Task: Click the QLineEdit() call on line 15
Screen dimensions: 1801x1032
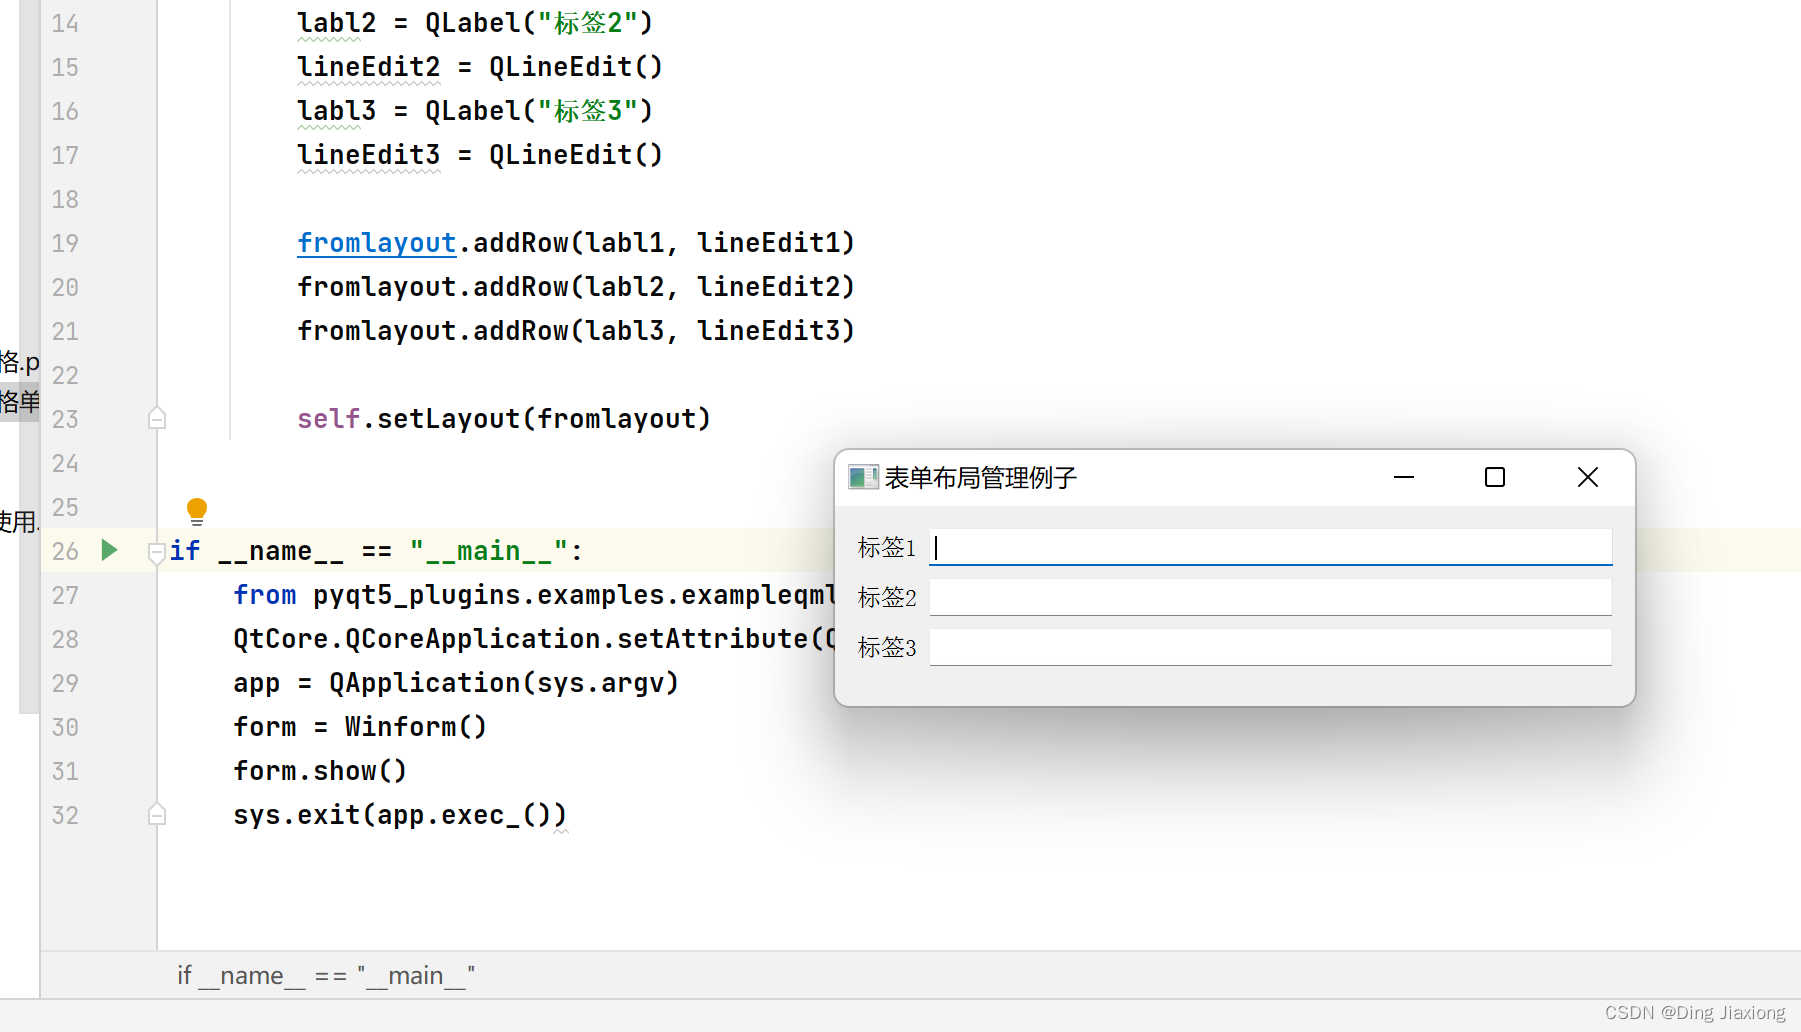Action: click(x=573, y=66)
